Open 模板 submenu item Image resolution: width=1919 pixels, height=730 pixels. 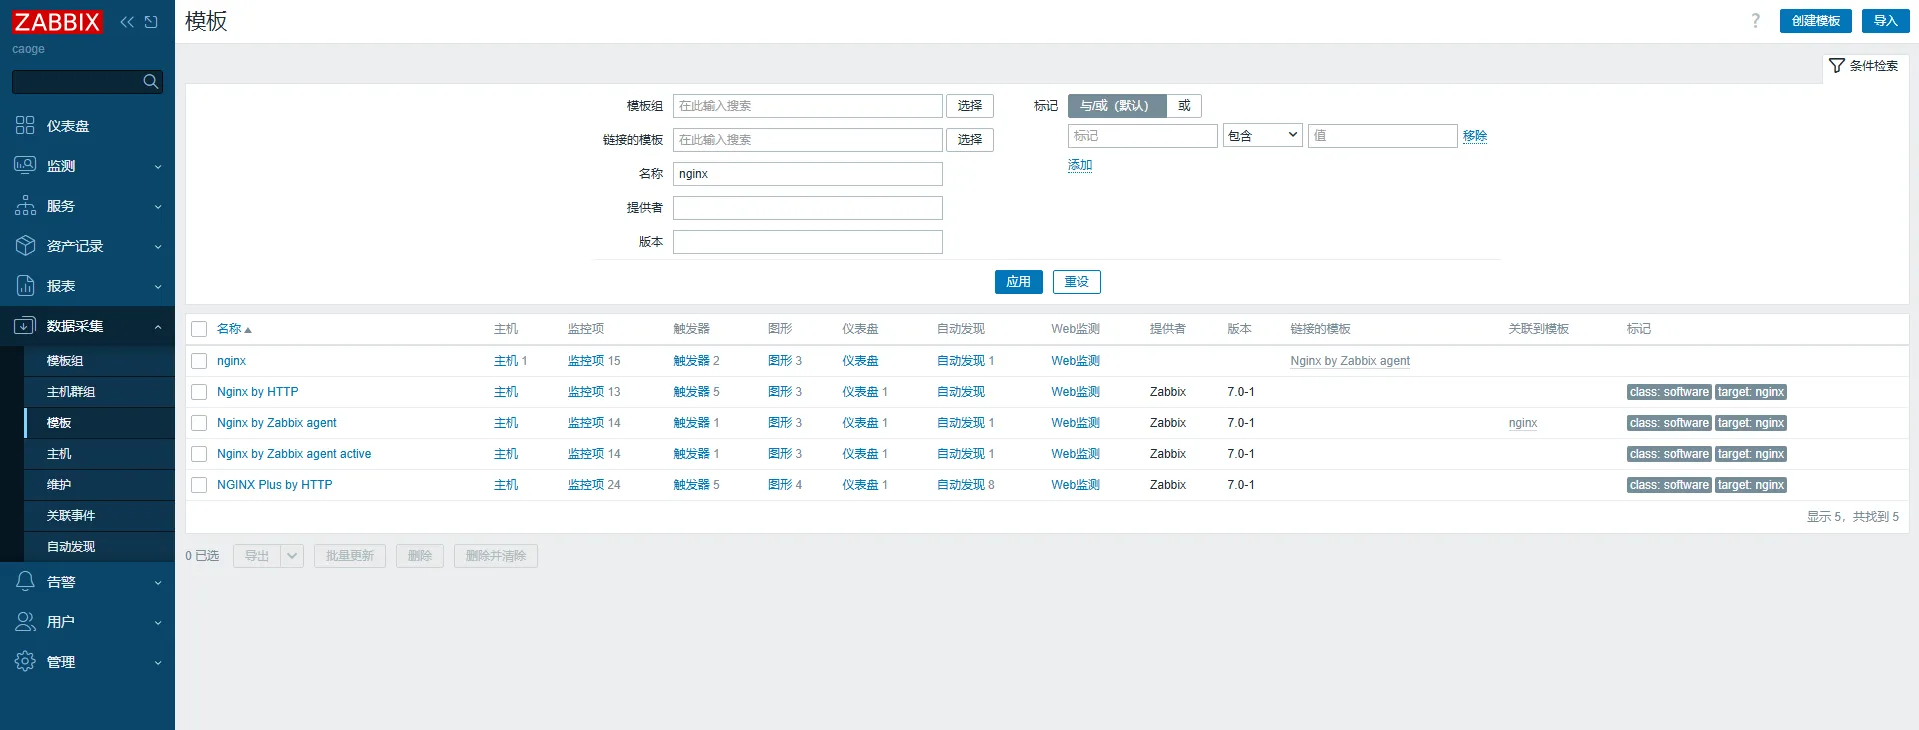coord(99,423)
